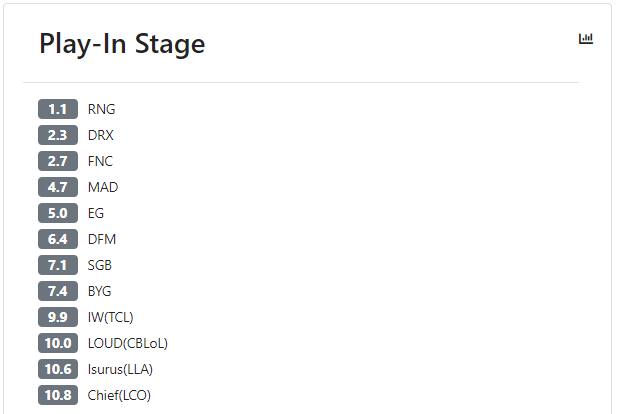Screen dimensions: 622x414
Task: Select the MAD team name
Action: coord(103,187)
